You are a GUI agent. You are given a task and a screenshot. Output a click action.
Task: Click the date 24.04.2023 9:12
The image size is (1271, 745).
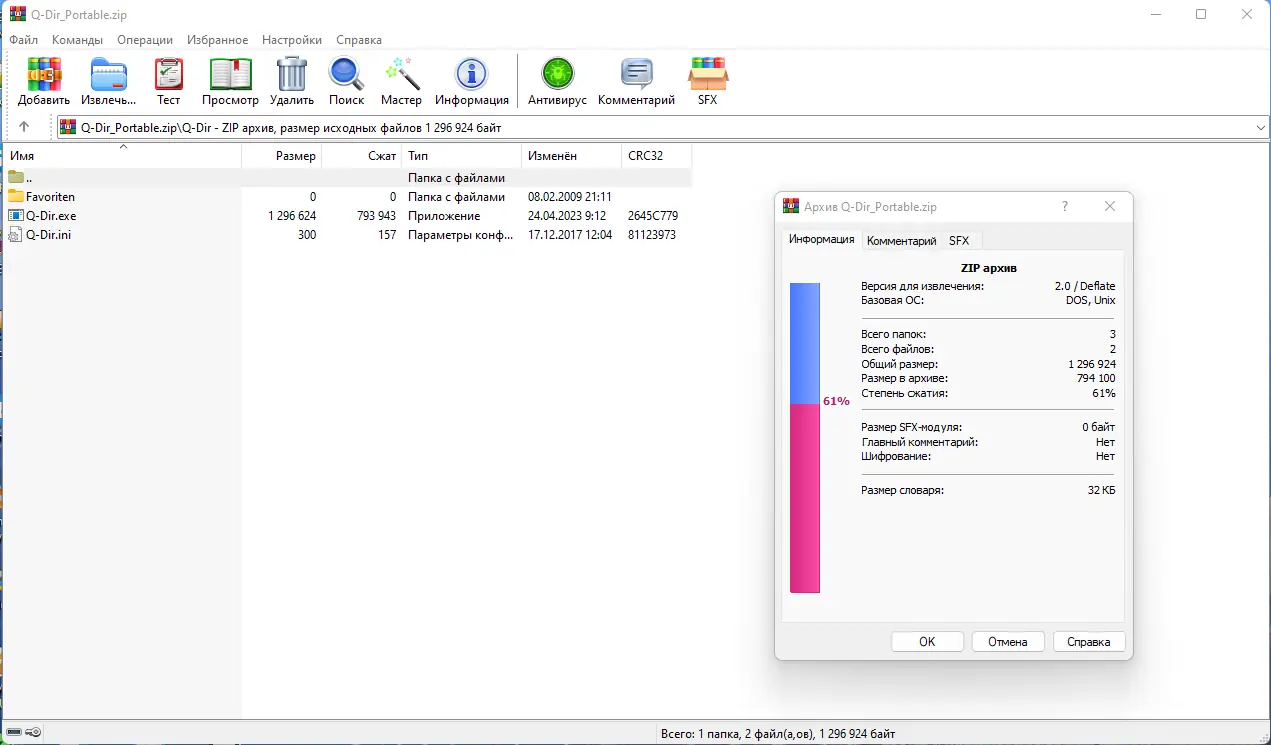click(x=567, y=216)
